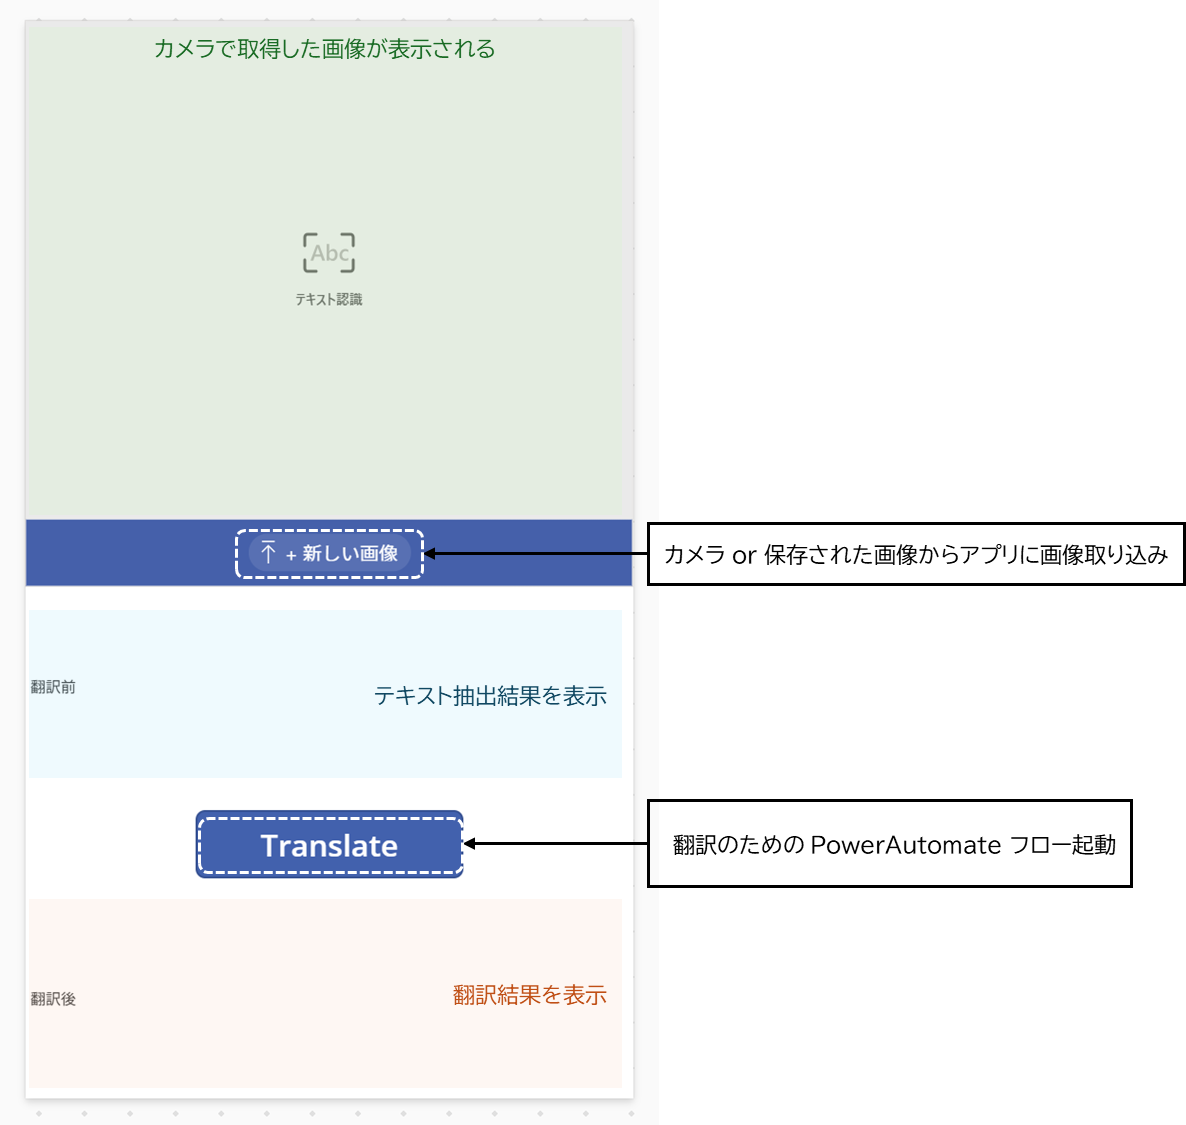Click the 新しい画像 upload button

click(329, 554)
